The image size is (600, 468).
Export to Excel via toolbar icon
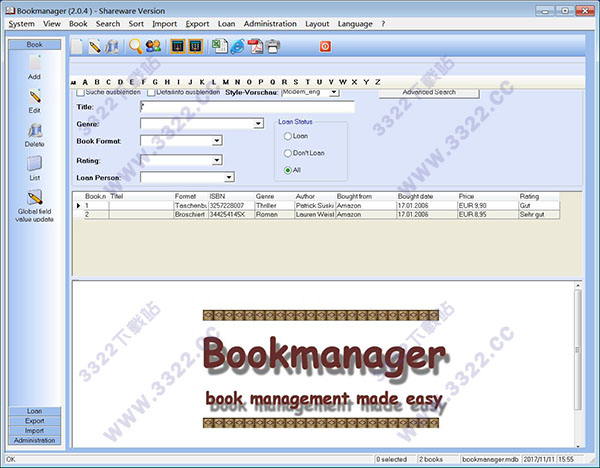pos(220,47)
